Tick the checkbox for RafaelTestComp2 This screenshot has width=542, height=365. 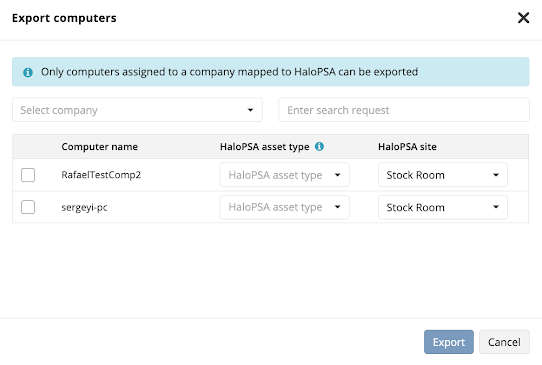(x=28, y=175)
